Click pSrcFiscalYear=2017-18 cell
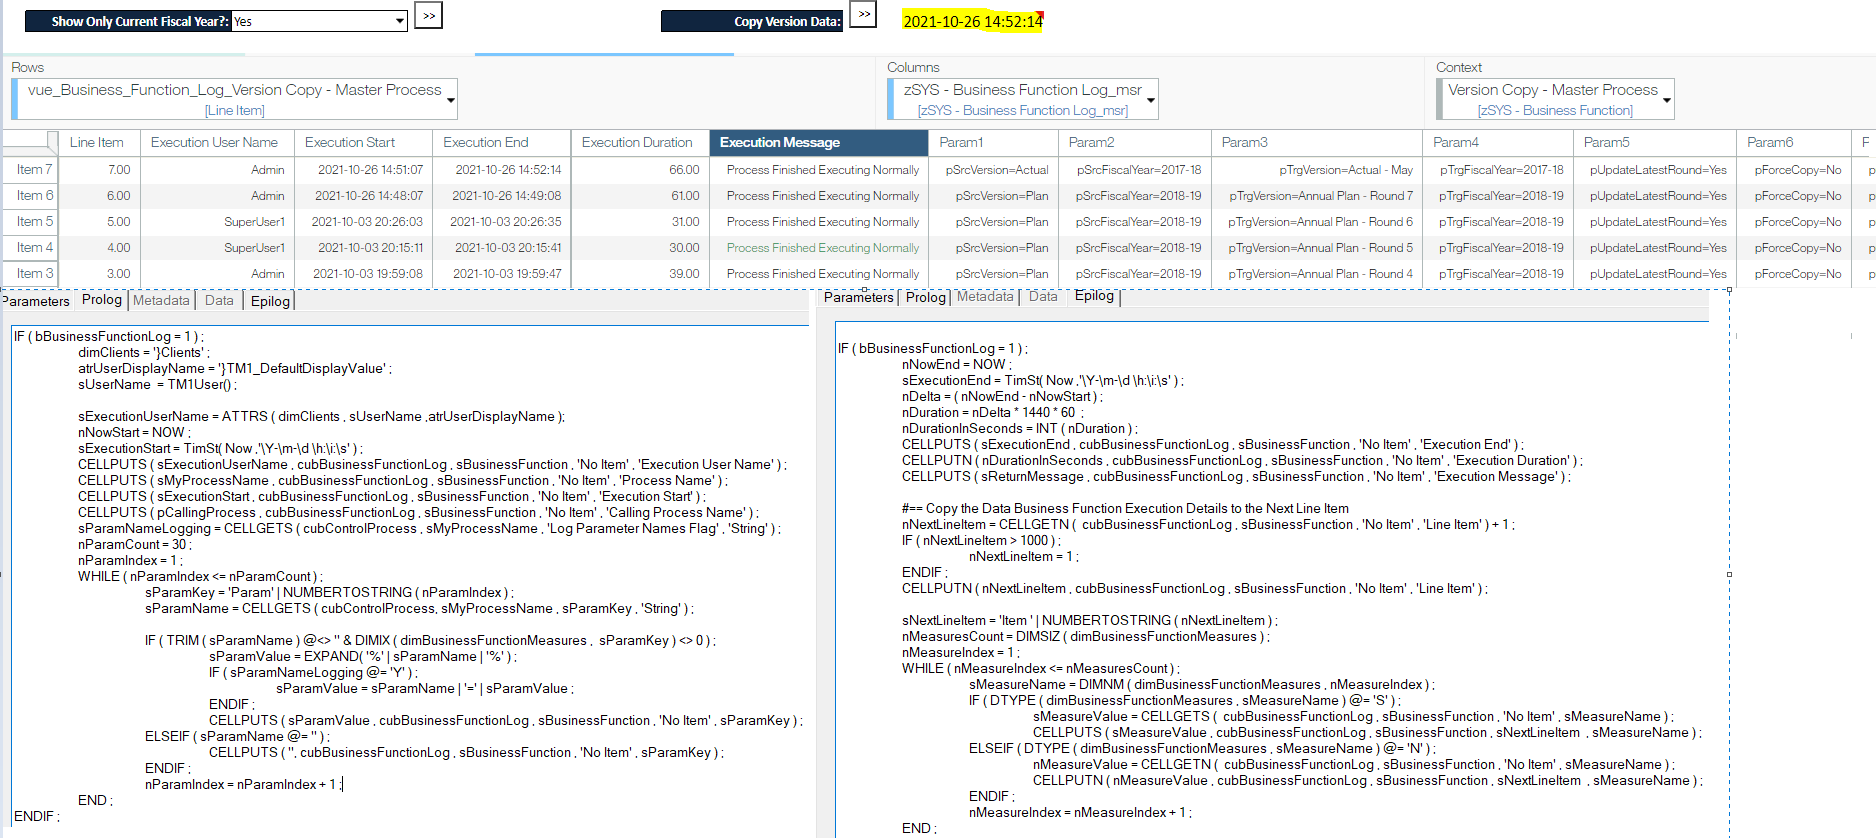 [1134, 169]
